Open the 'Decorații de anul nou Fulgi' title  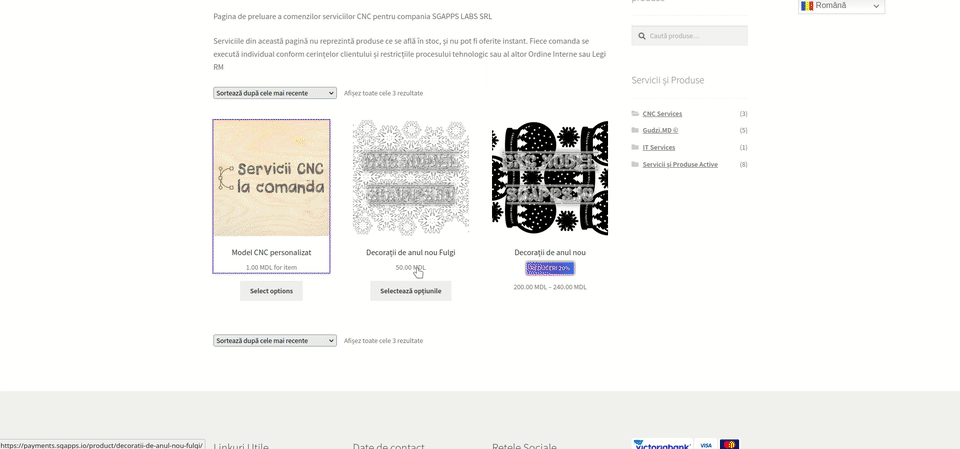(411, 252)
